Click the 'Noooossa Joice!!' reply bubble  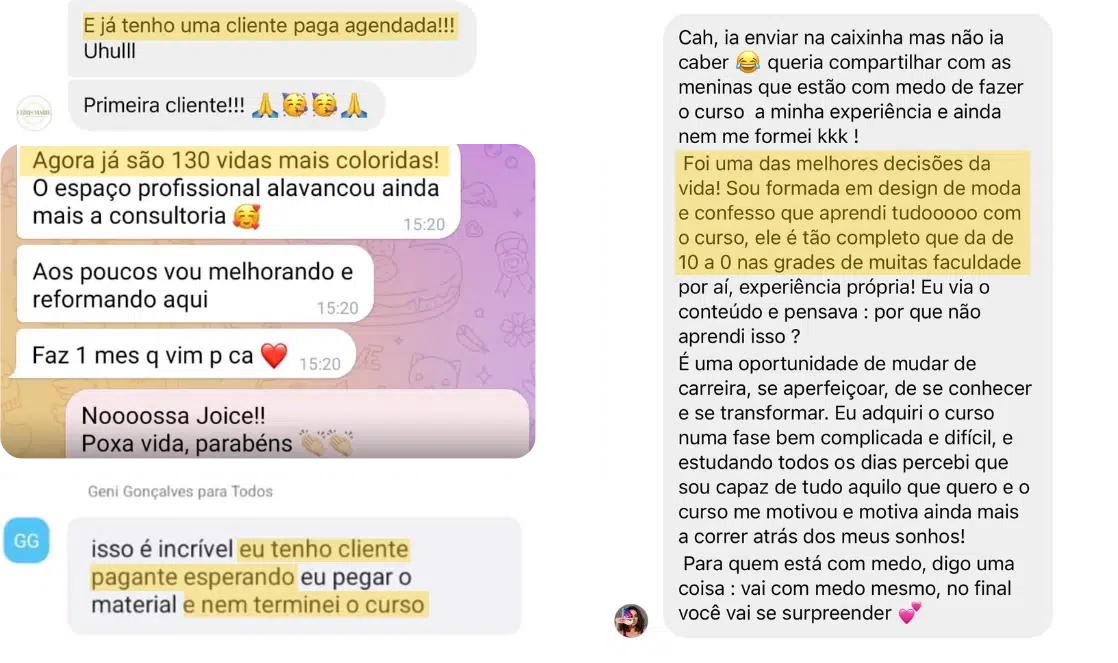click(x=298, y=425)
